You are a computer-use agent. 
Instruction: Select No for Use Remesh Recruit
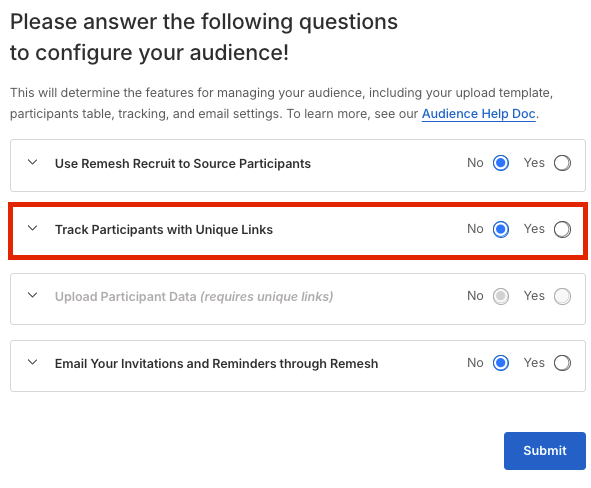[x=501, y=163]
